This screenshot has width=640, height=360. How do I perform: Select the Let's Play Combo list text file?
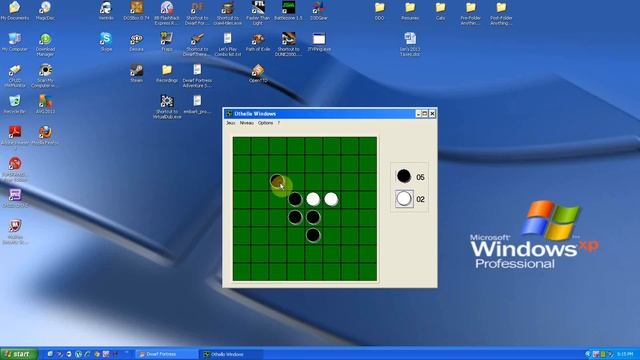(228, 44)
